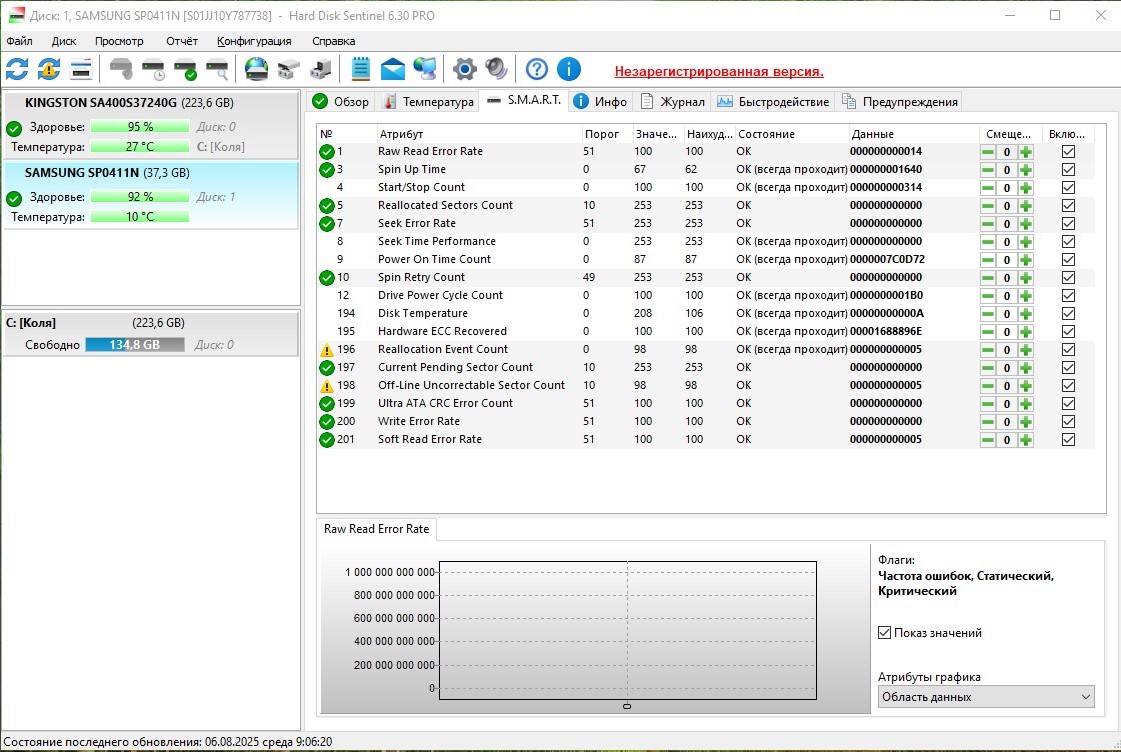Click the 'Незарегистрированная версия.' link
This screenshot has width=1121, height=752.
[x=719, y=72]
